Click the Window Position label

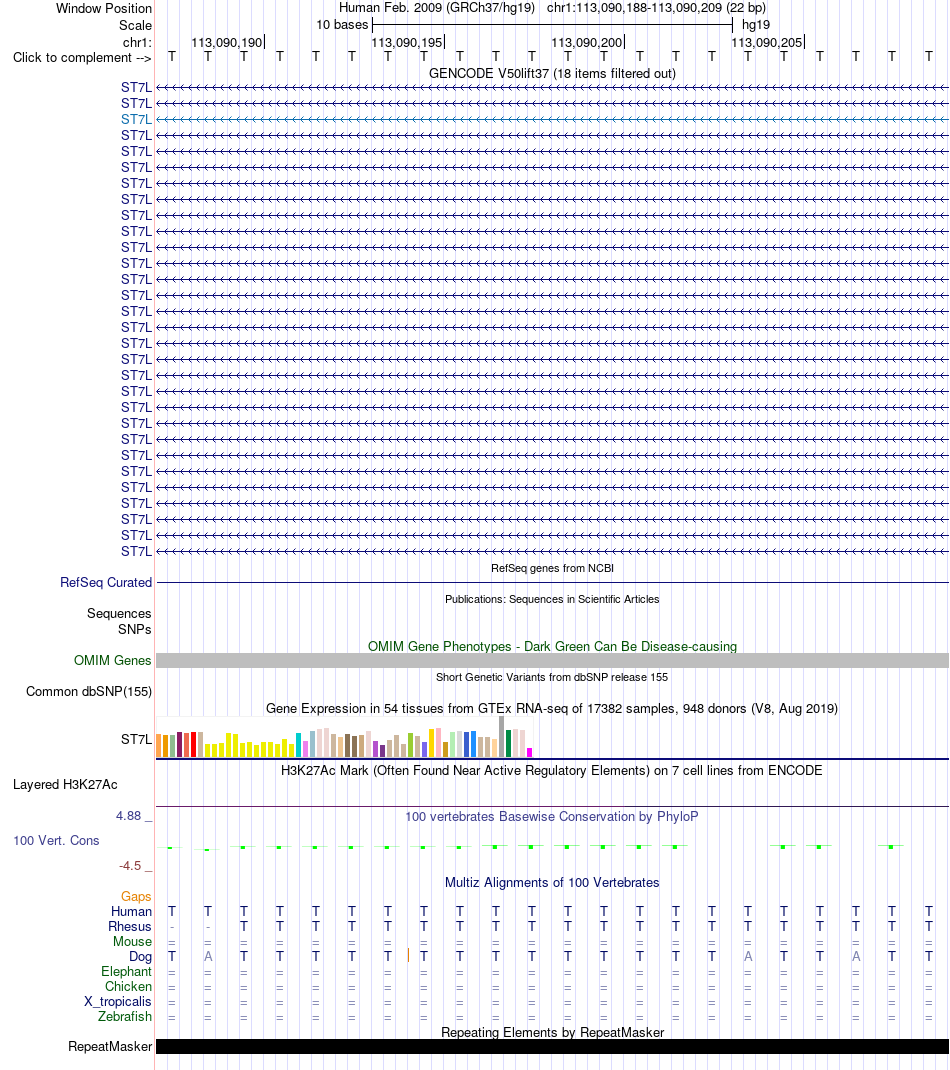[104, 9]
